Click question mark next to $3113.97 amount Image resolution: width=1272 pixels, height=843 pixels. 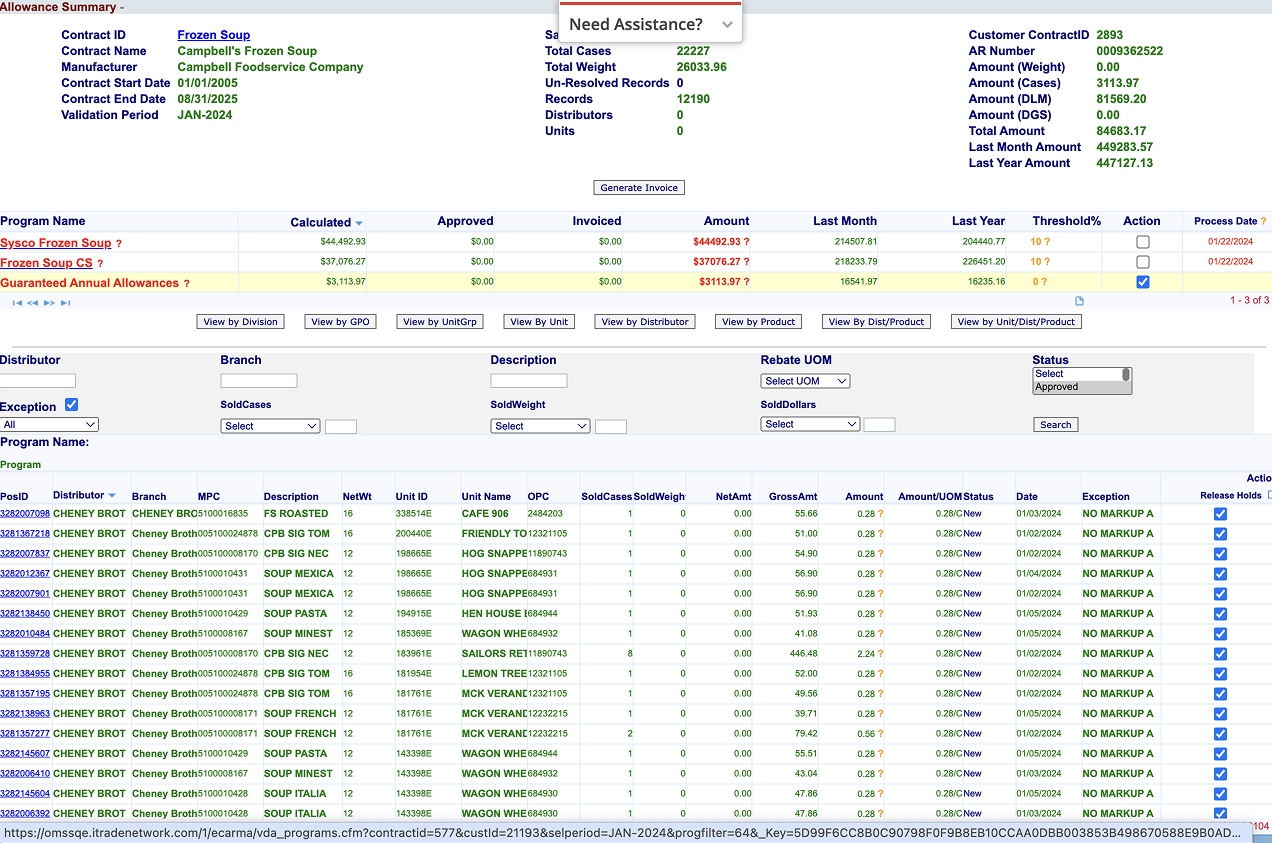point(746,282)
